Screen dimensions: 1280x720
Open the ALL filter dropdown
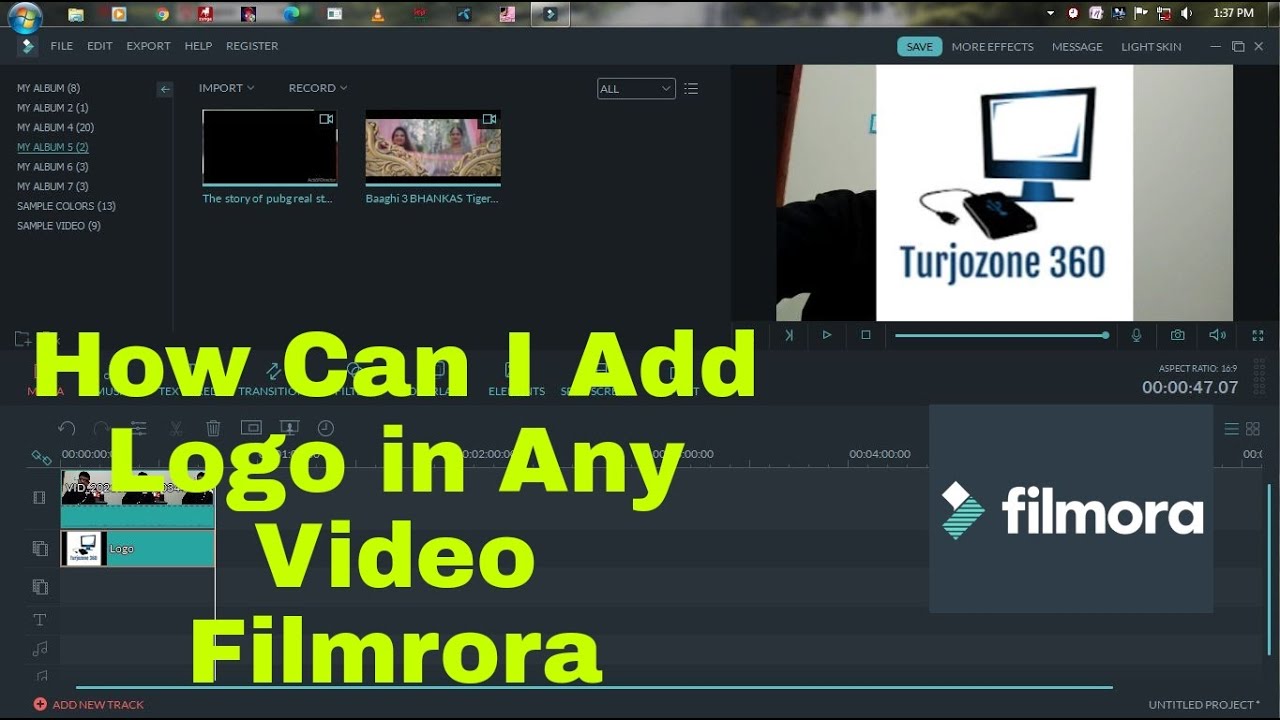636,89
